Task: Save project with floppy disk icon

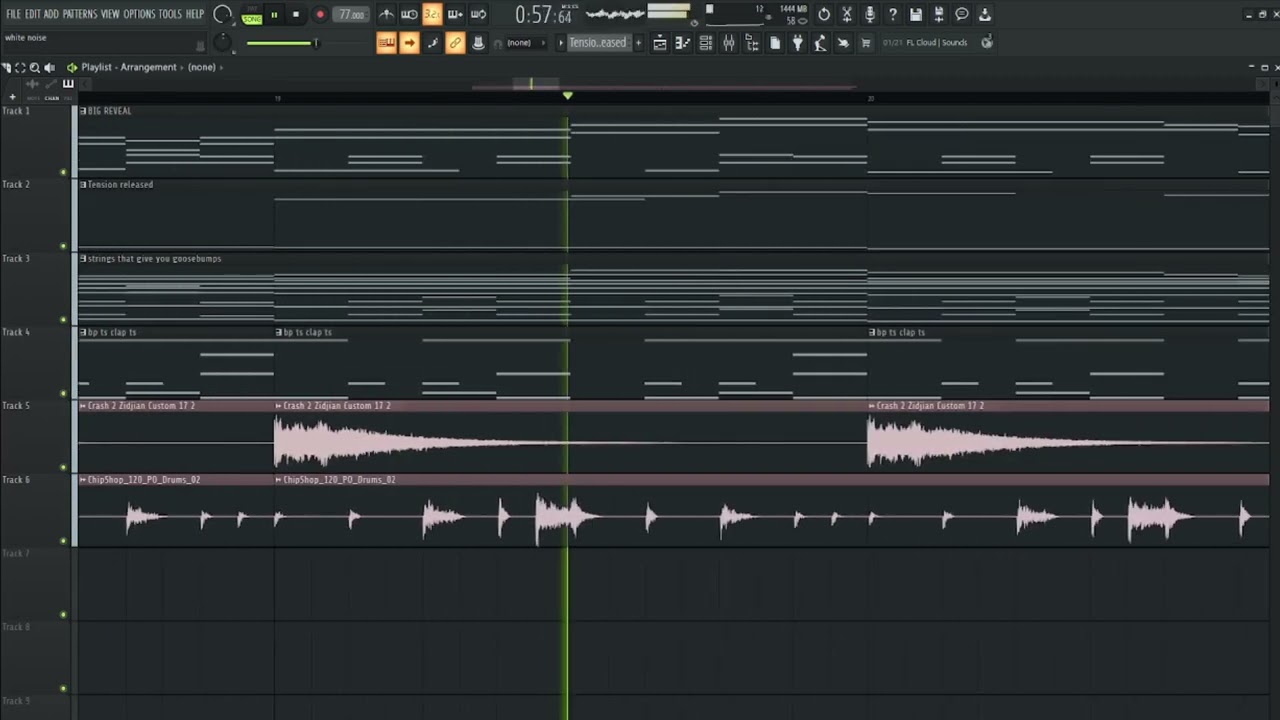Action: pyautogui.click(x=916, y=14)
